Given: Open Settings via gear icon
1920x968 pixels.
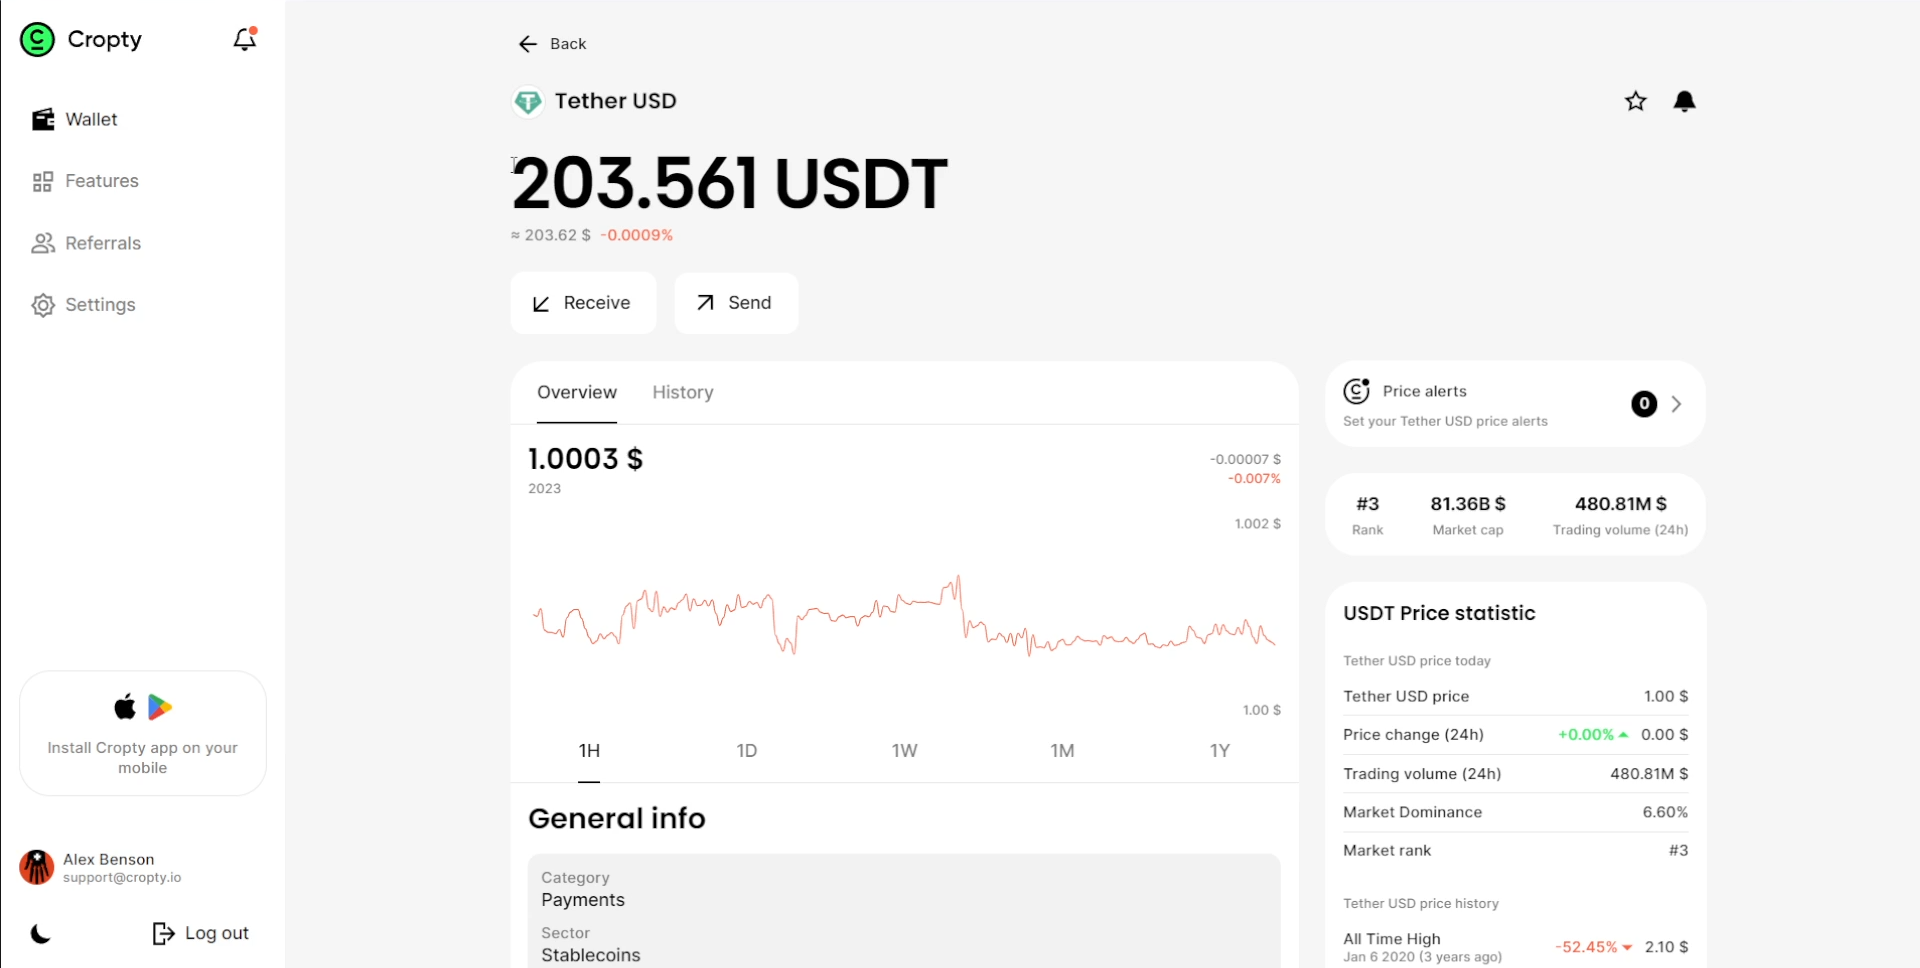Looking at the screenshot, I should pyautogui.click(x=41, y=305).
